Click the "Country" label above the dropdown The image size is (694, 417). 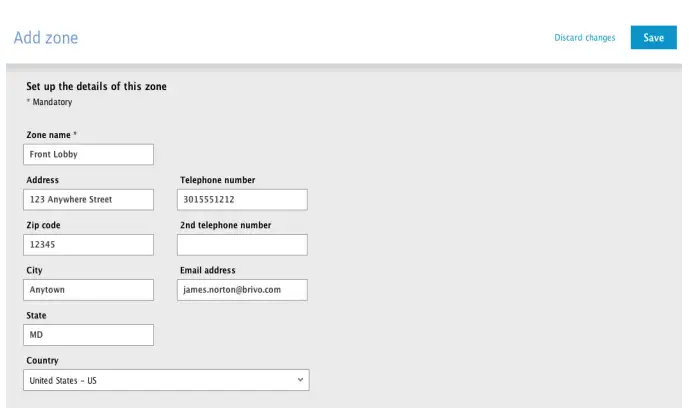pyautogui.click(x=42, y=361)
